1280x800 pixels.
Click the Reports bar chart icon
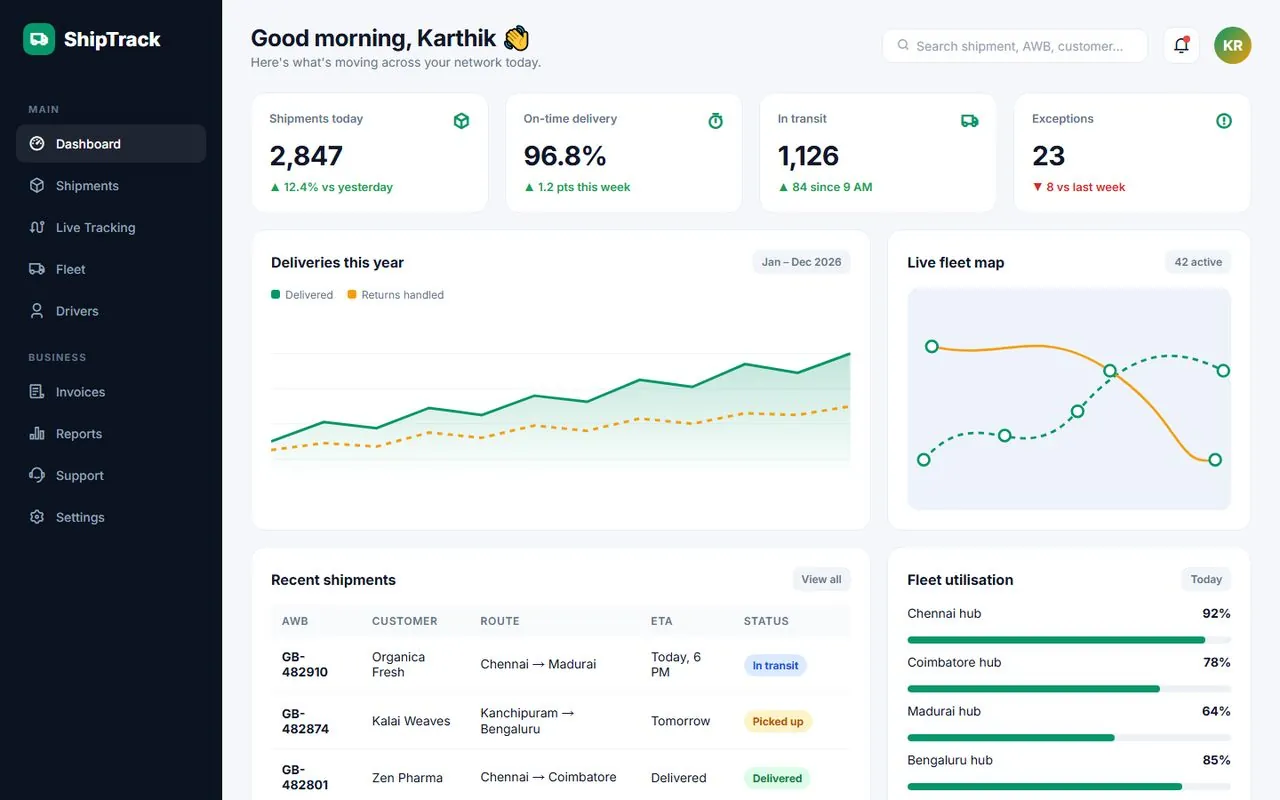tap(37, 434)
